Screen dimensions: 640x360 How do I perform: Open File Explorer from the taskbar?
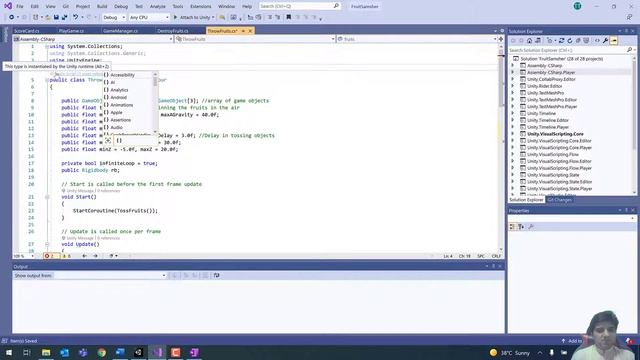tap(46, 352)
